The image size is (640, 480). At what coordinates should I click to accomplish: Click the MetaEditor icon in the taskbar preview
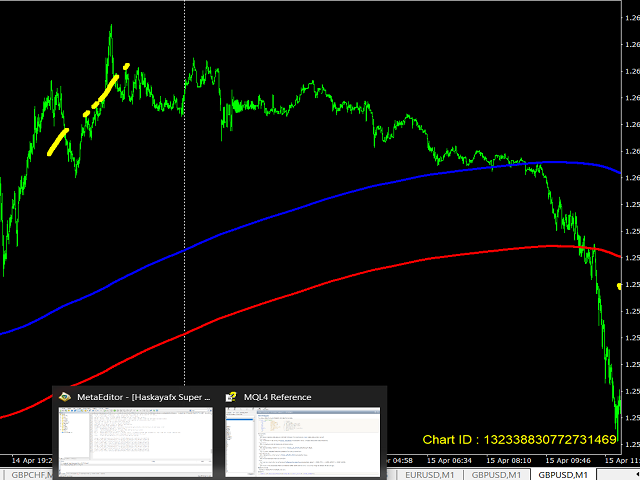pyautogui.click(x=65, y=397)
